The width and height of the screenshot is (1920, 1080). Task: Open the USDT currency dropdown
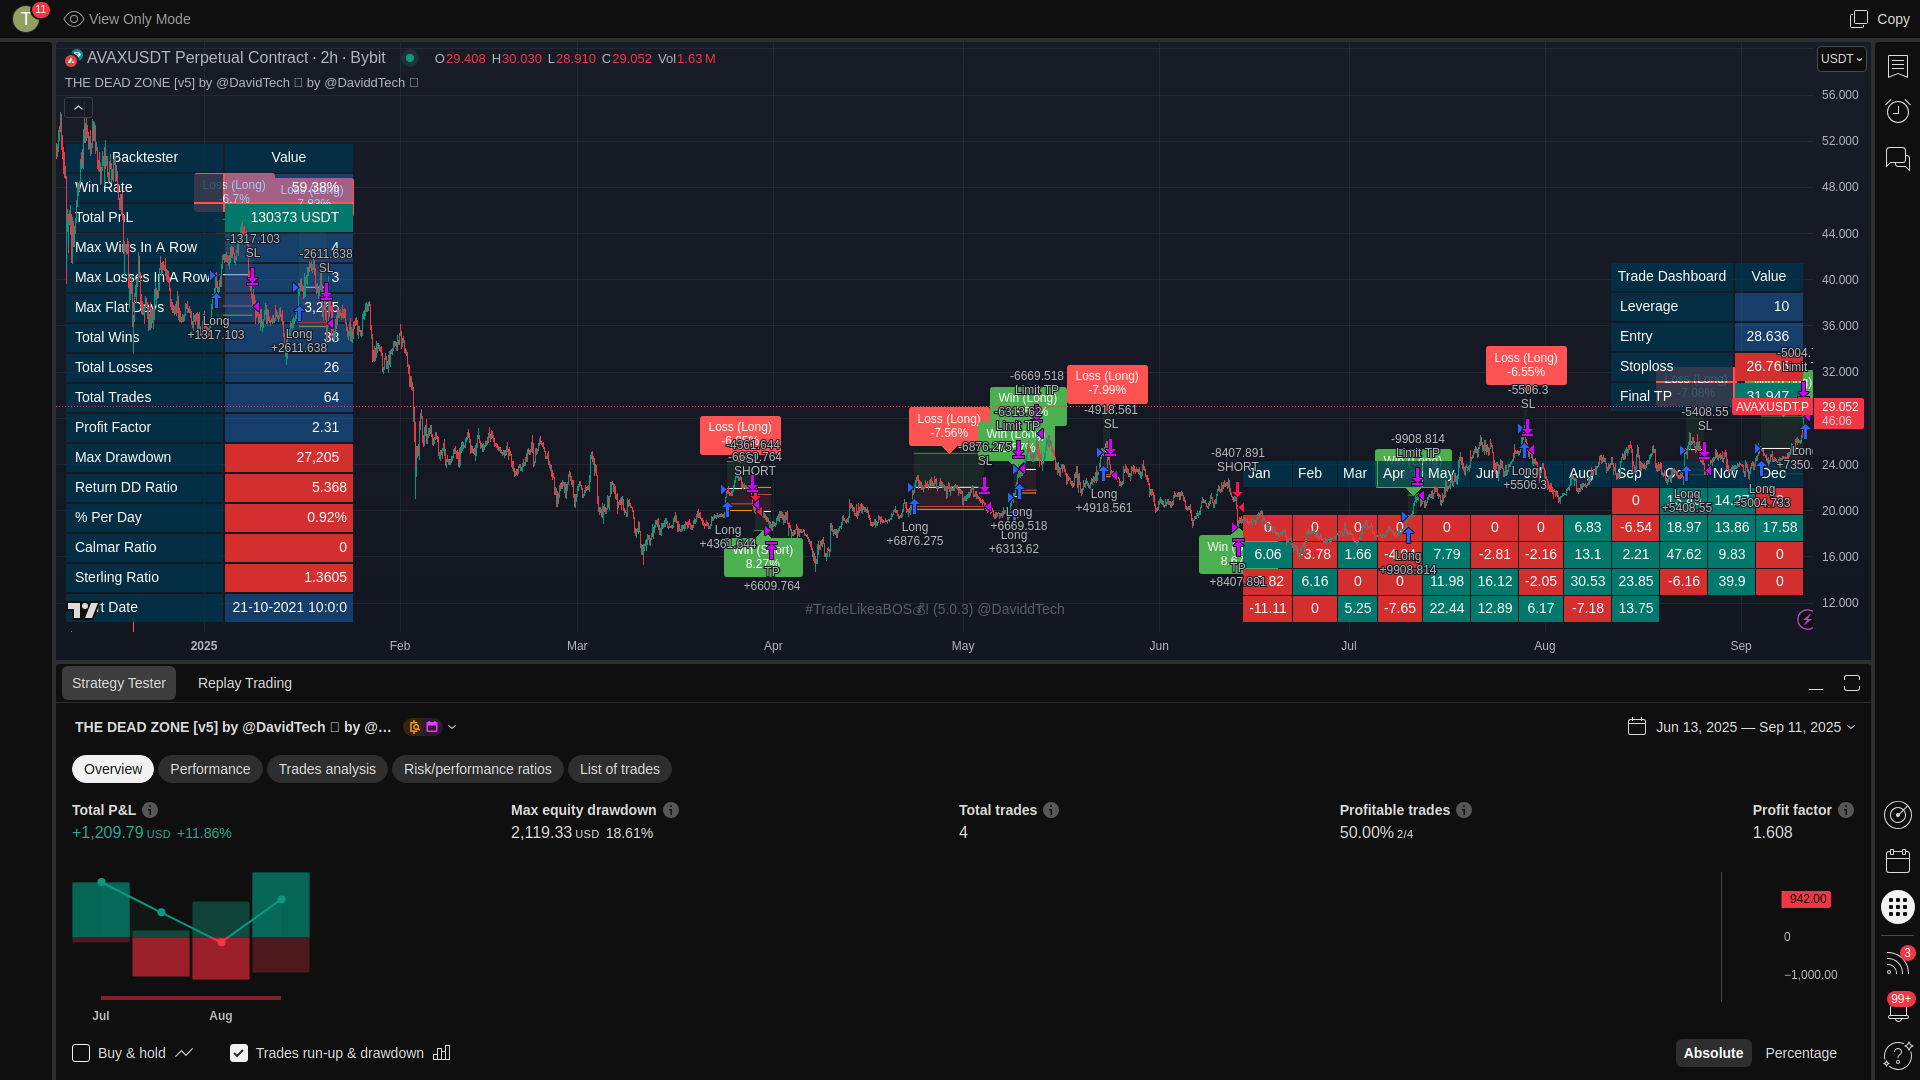tap(1841, 59)
